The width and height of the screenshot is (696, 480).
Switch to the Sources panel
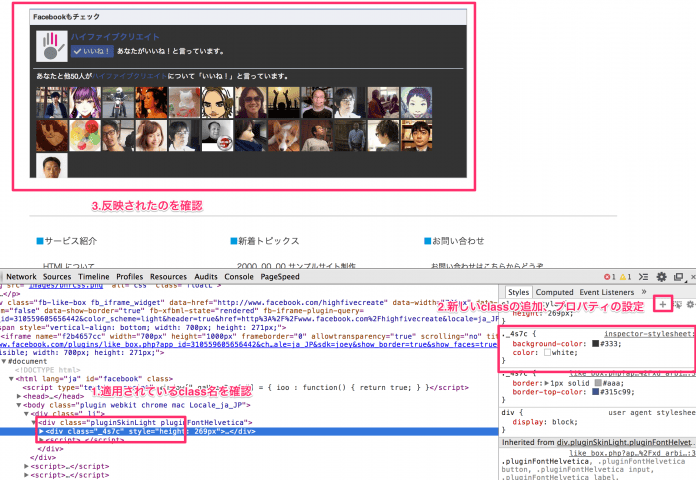[x=57, y=277]
